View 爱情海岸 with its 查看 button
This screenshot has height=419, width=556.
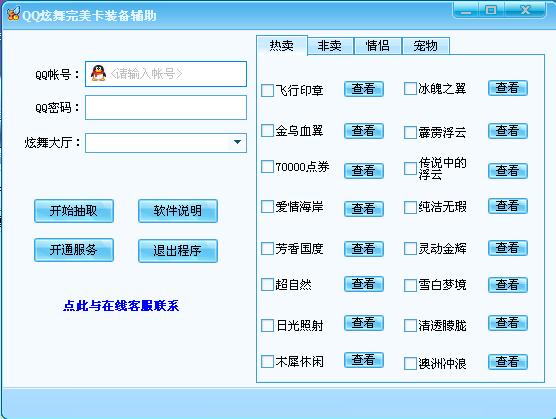coord(364,208)
